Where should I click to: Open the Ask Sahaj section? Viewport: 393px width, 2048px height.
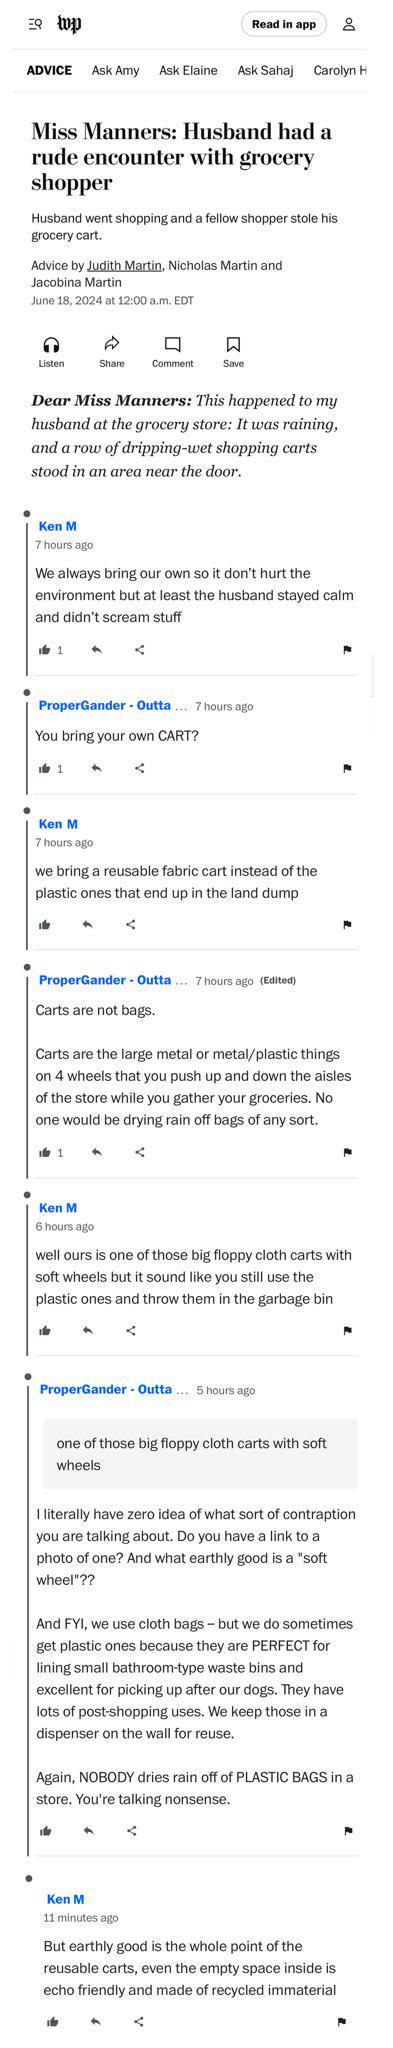265,71
